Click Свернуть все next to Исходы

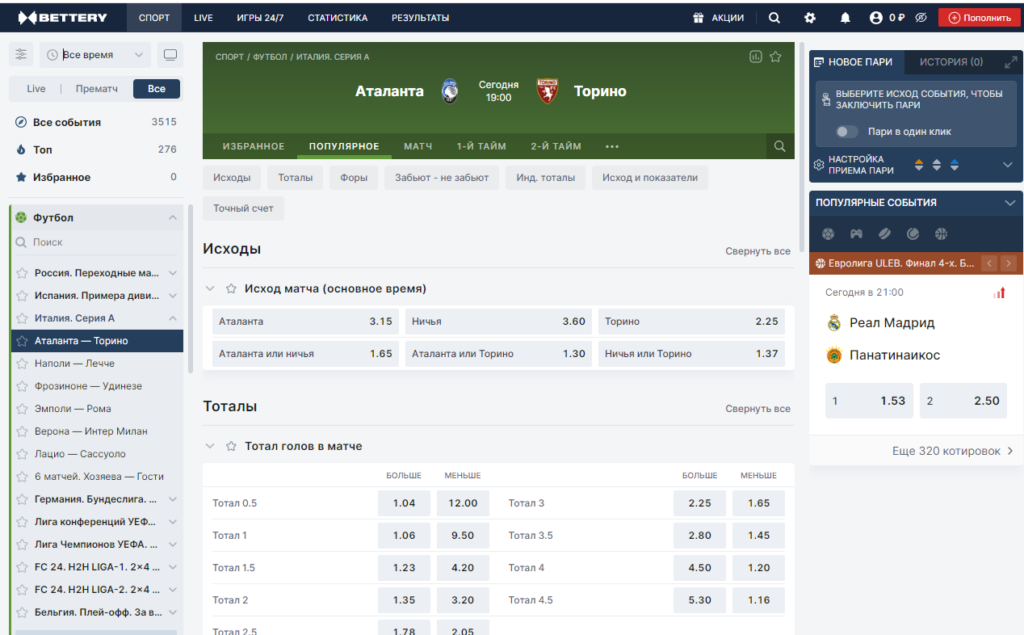(x=758, y=251)
